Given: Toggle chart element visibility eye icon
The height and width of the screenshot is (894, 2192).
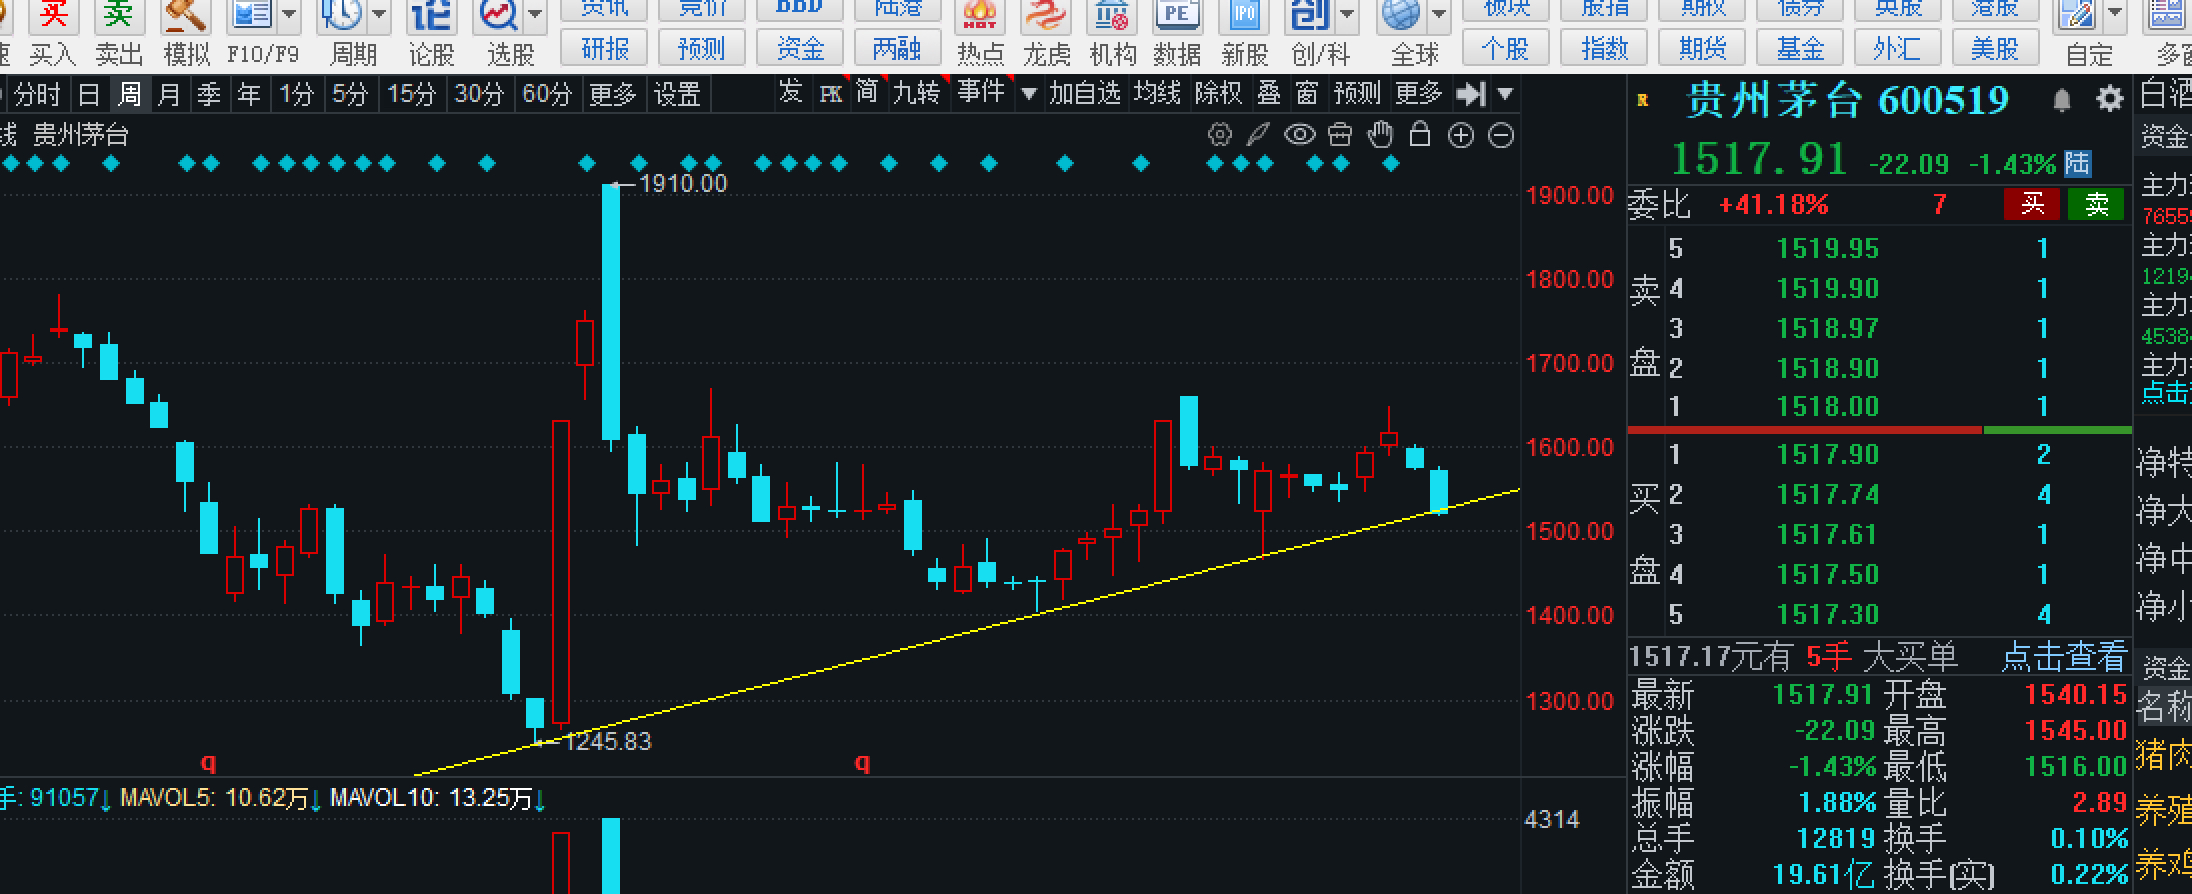Looking at the screenshot, I should 1300,135.
